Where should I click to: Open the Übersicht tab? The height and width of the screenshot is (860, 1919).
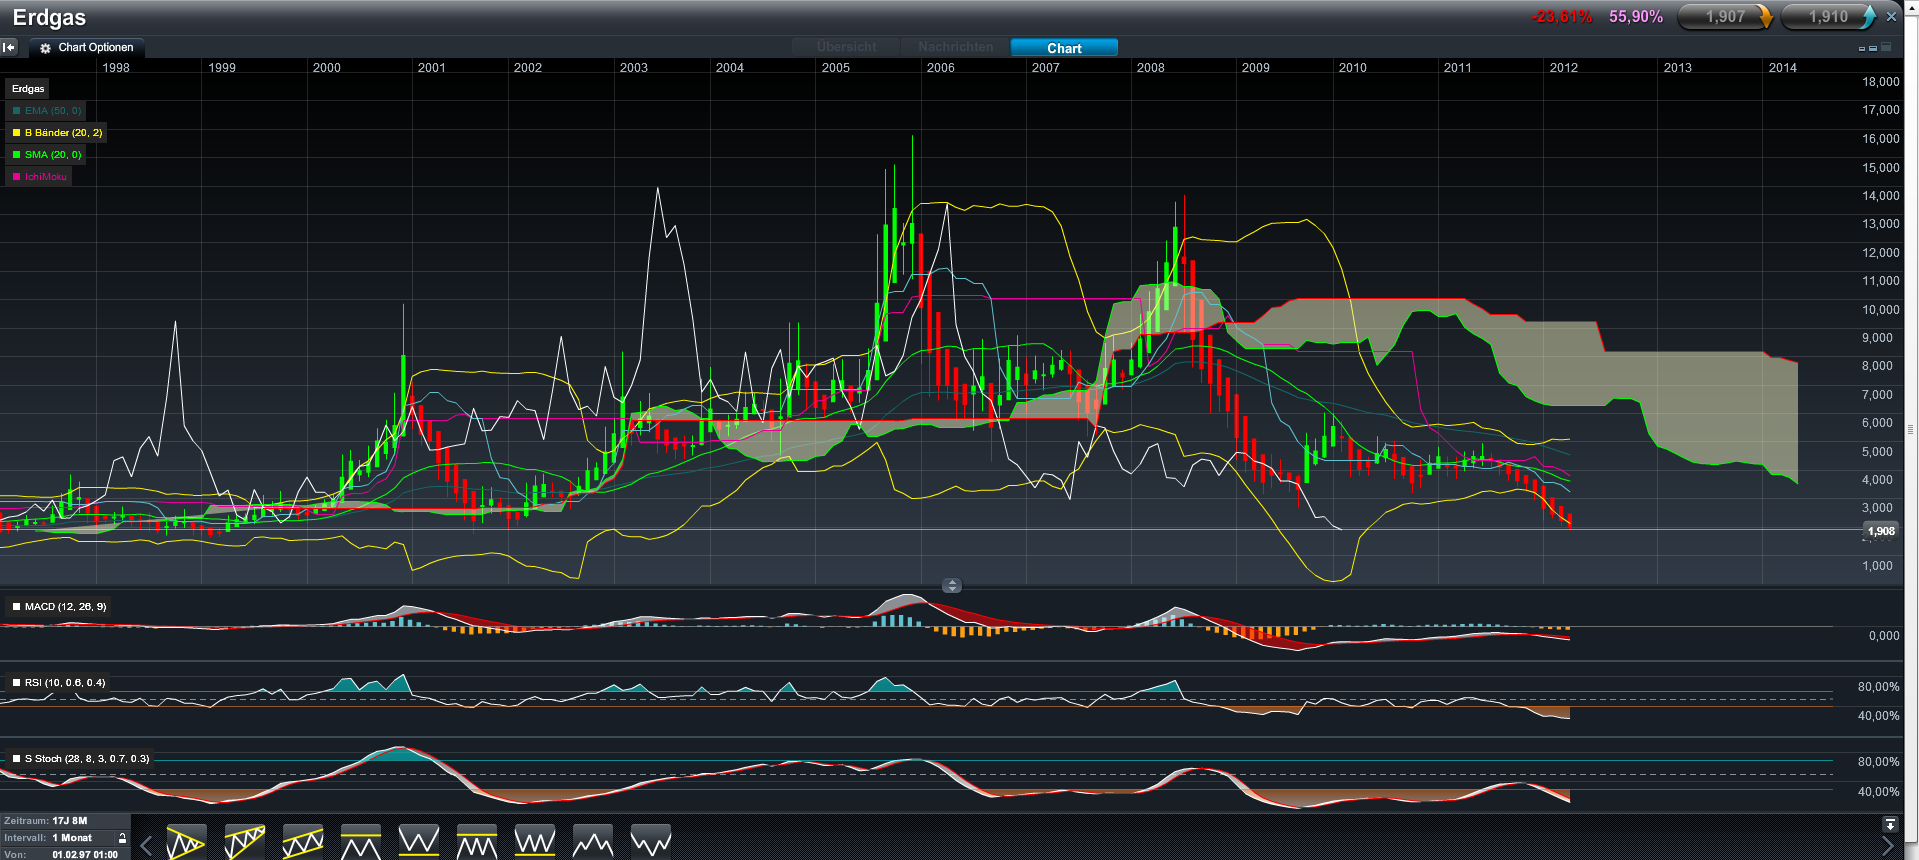tap(846, 47)
